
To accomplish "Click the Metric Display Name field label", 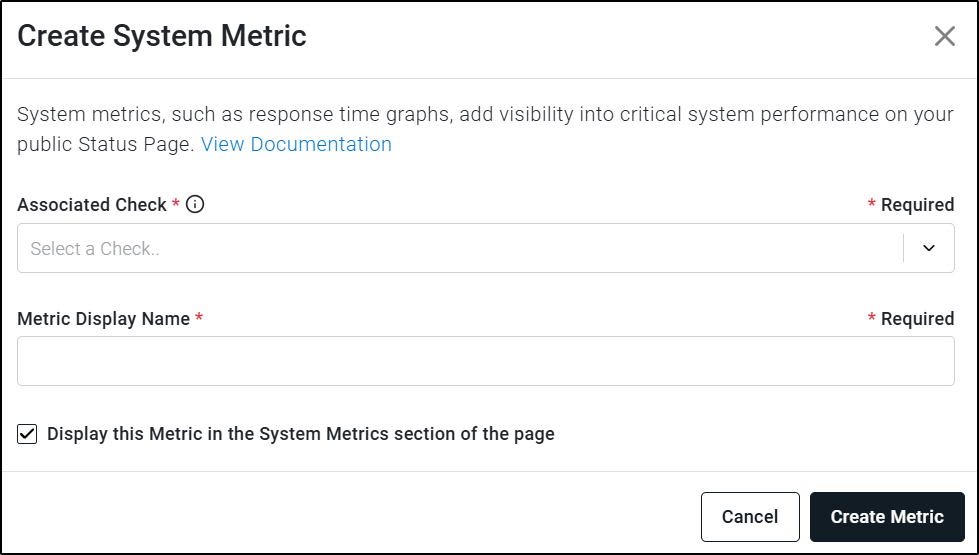I will pyautogui.click(x=104, y=318).
